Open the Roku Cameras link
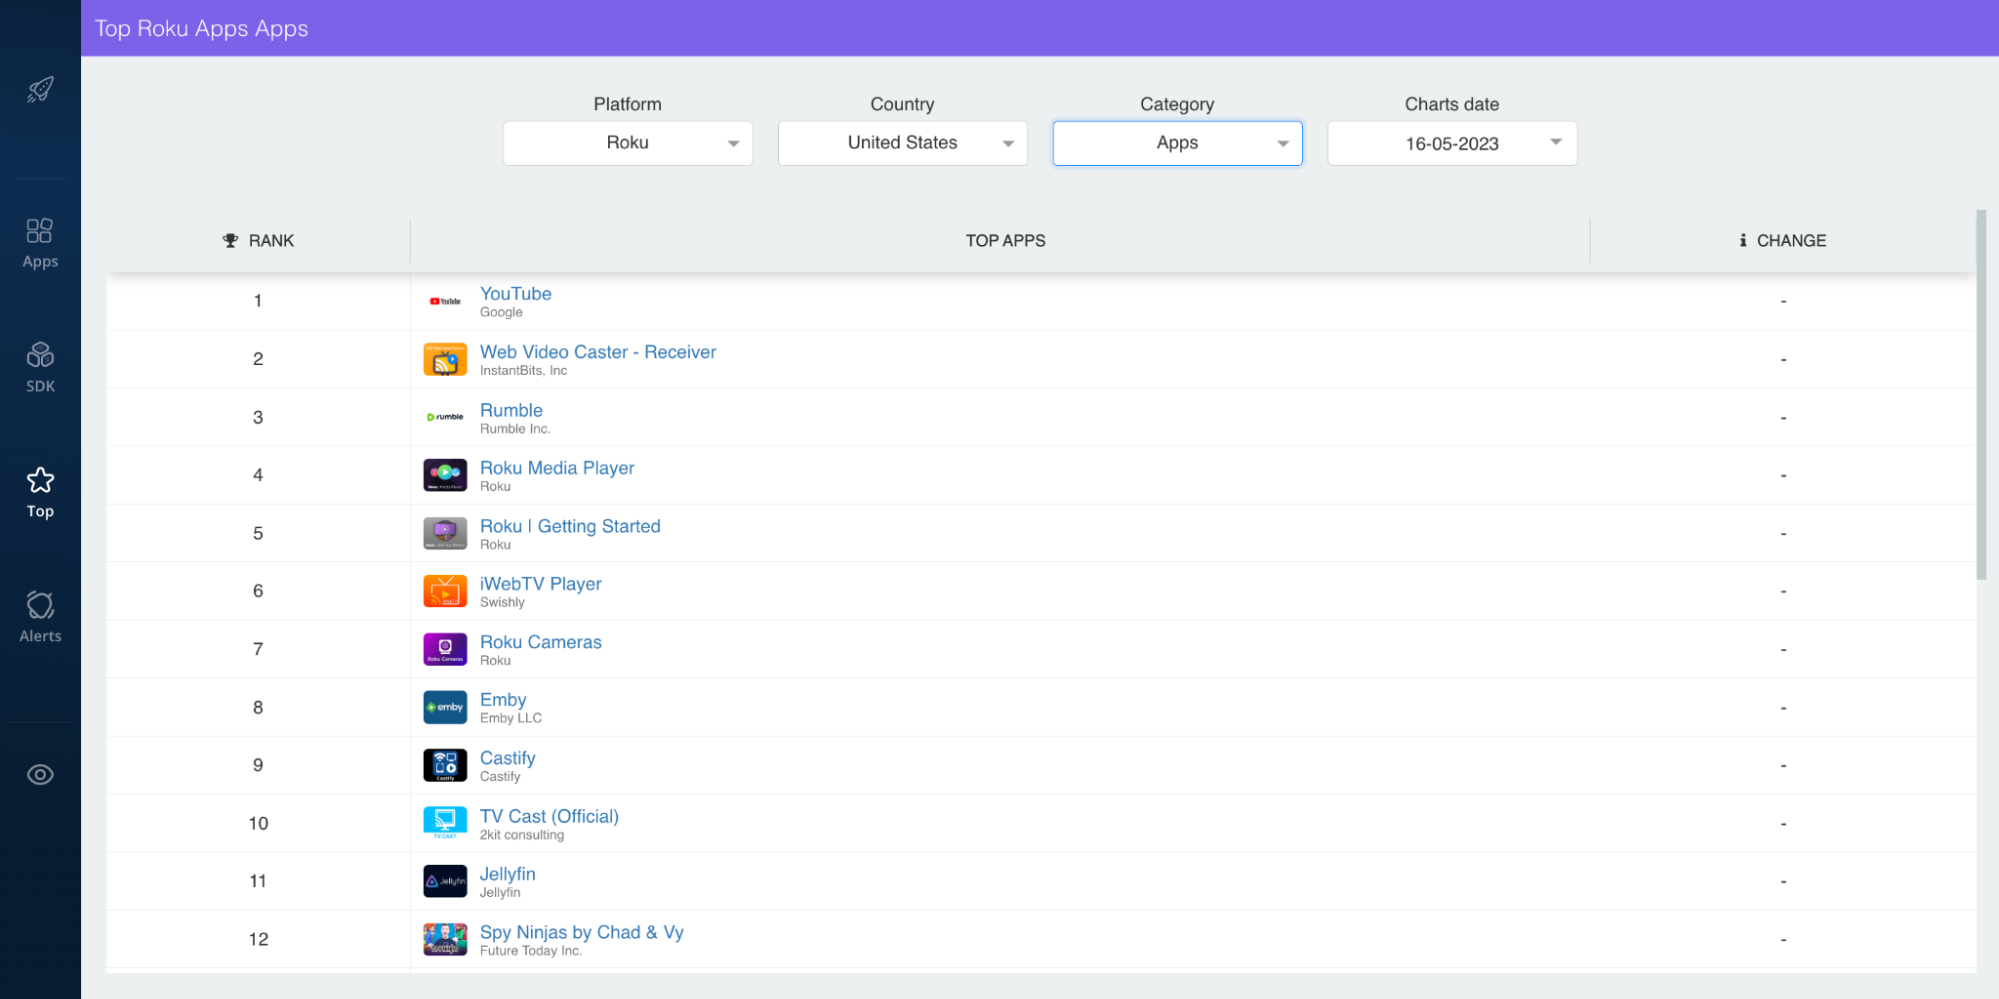The width and height of the screenshot is (1999, 999). click(x=541, y=642)
